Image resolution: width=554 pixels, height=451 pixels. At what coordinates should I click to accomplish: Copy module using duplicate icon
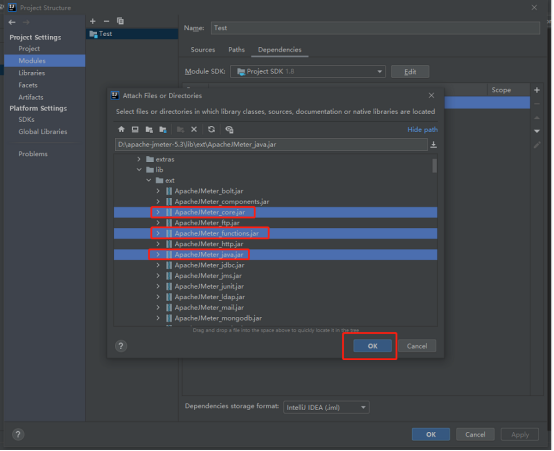pos(120,21)
